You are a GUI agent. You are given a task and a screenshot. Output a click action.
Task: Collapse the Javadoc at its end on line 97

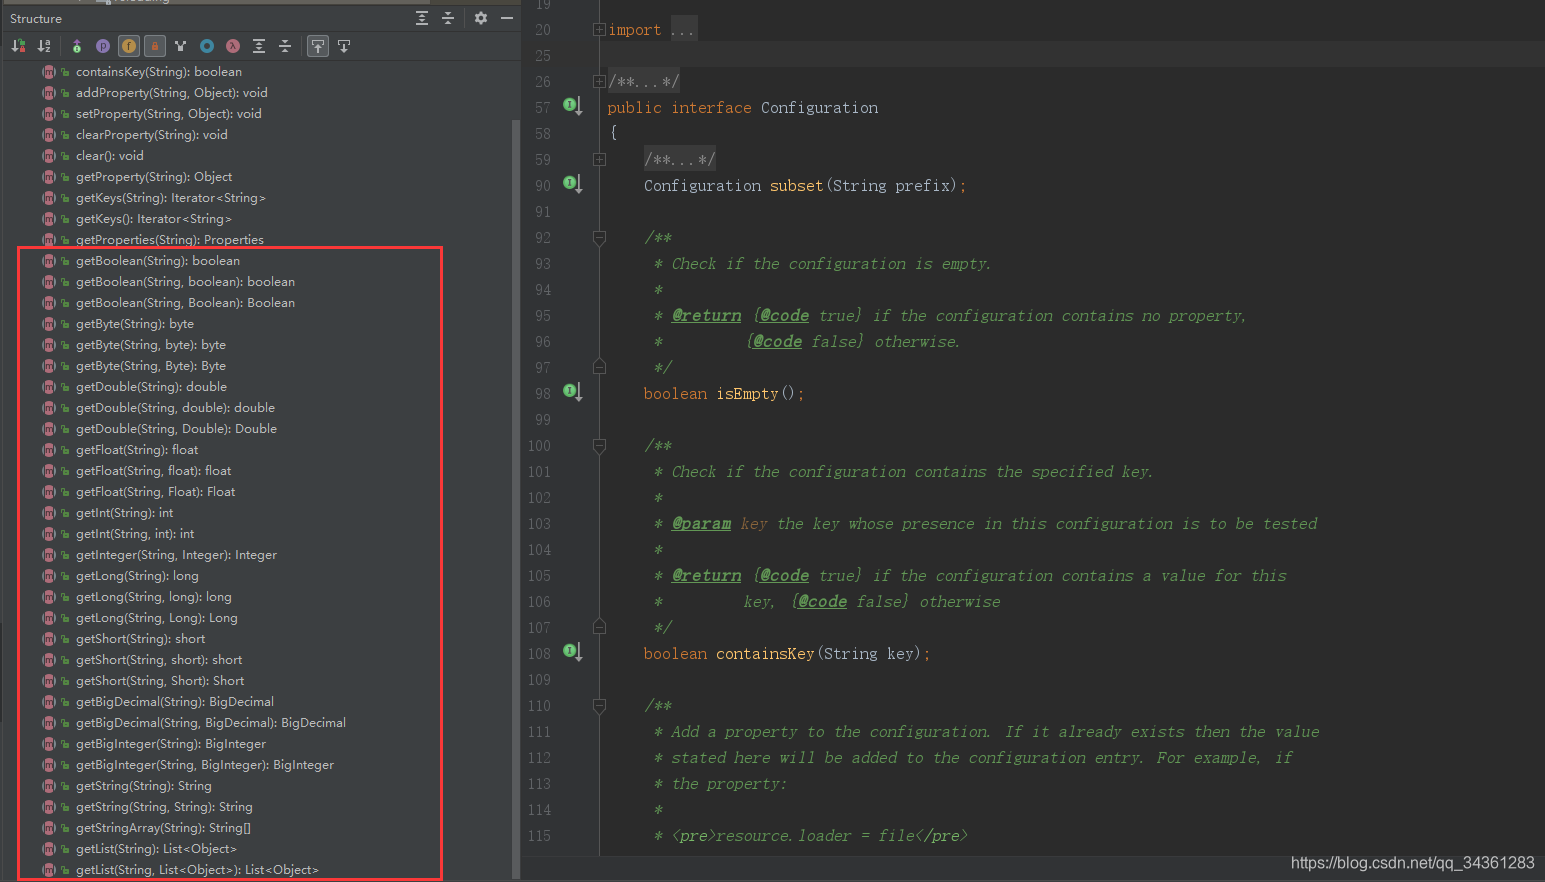599,367
